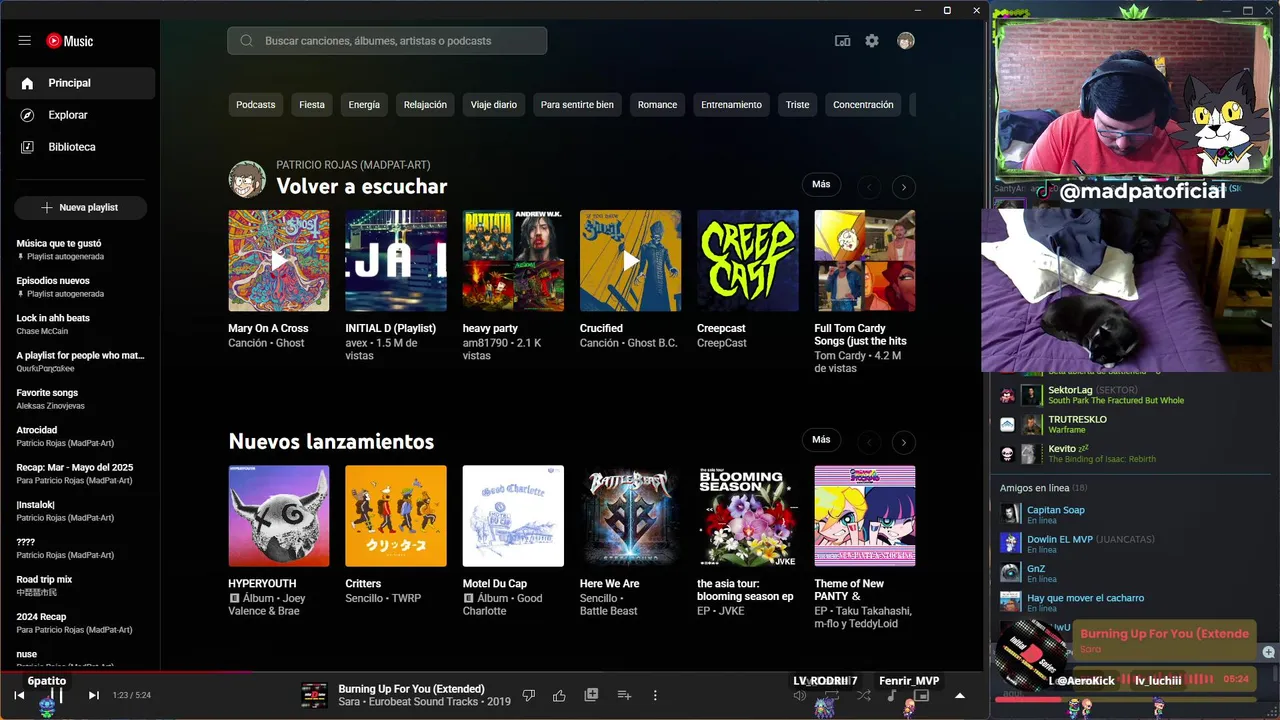The height and width of the screenshot is (720, 1280).
Task: Click the search magnifier icon
Action: click(246, 41)
